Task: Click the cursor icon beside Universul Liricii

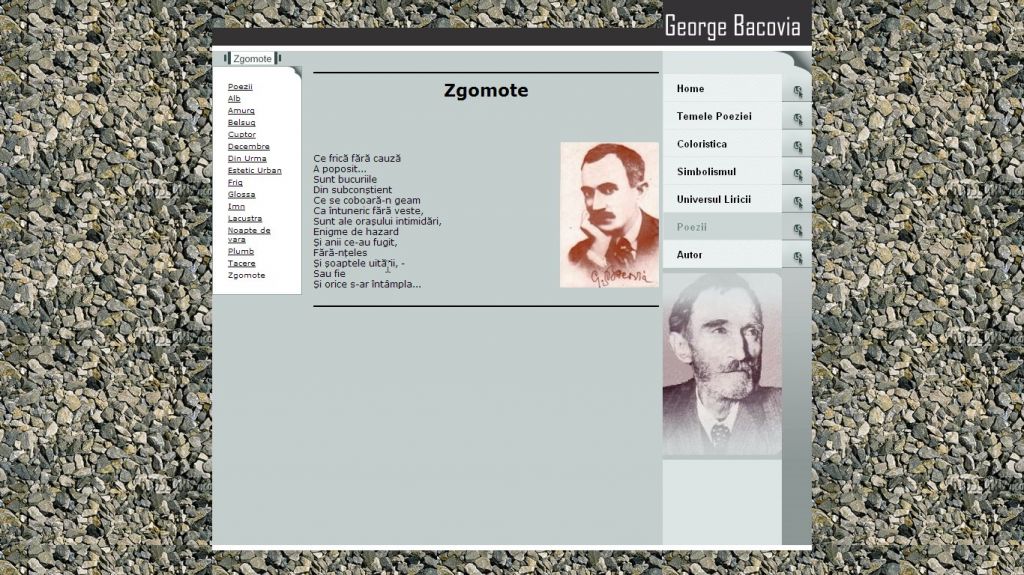Action: coord(797,202)
